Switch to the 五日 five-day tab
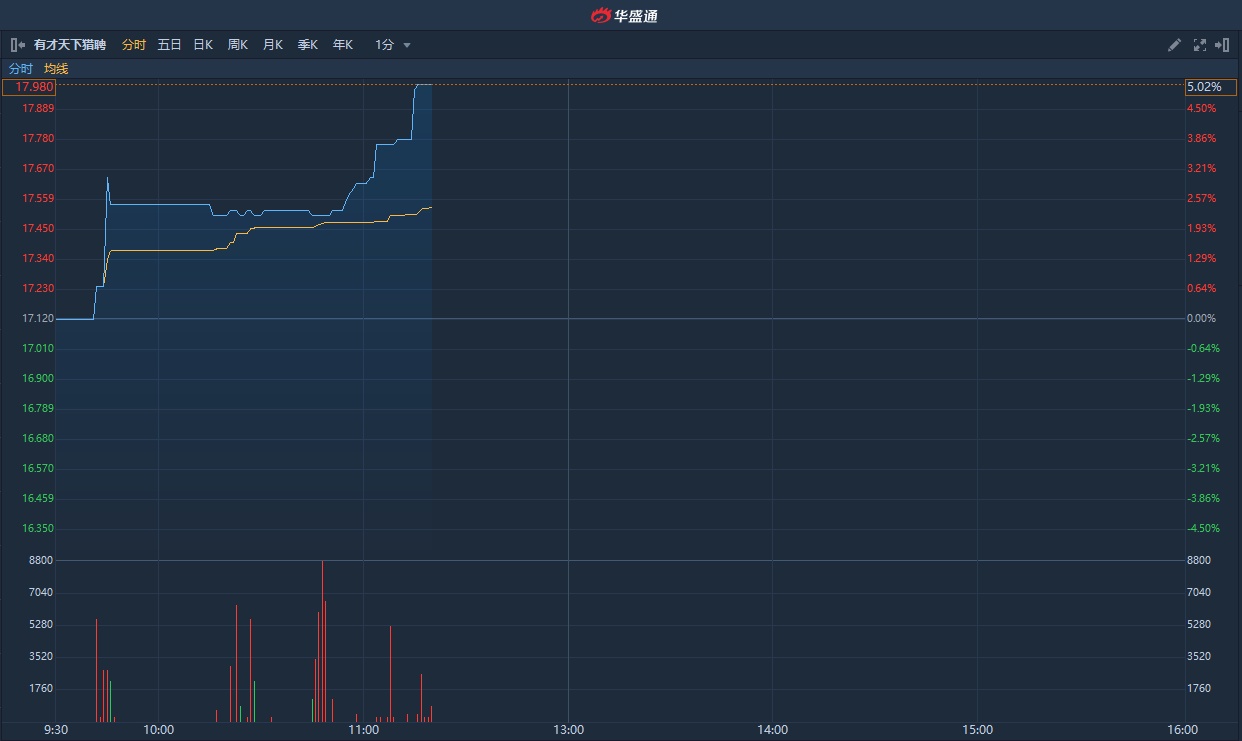 pos(169,45)
